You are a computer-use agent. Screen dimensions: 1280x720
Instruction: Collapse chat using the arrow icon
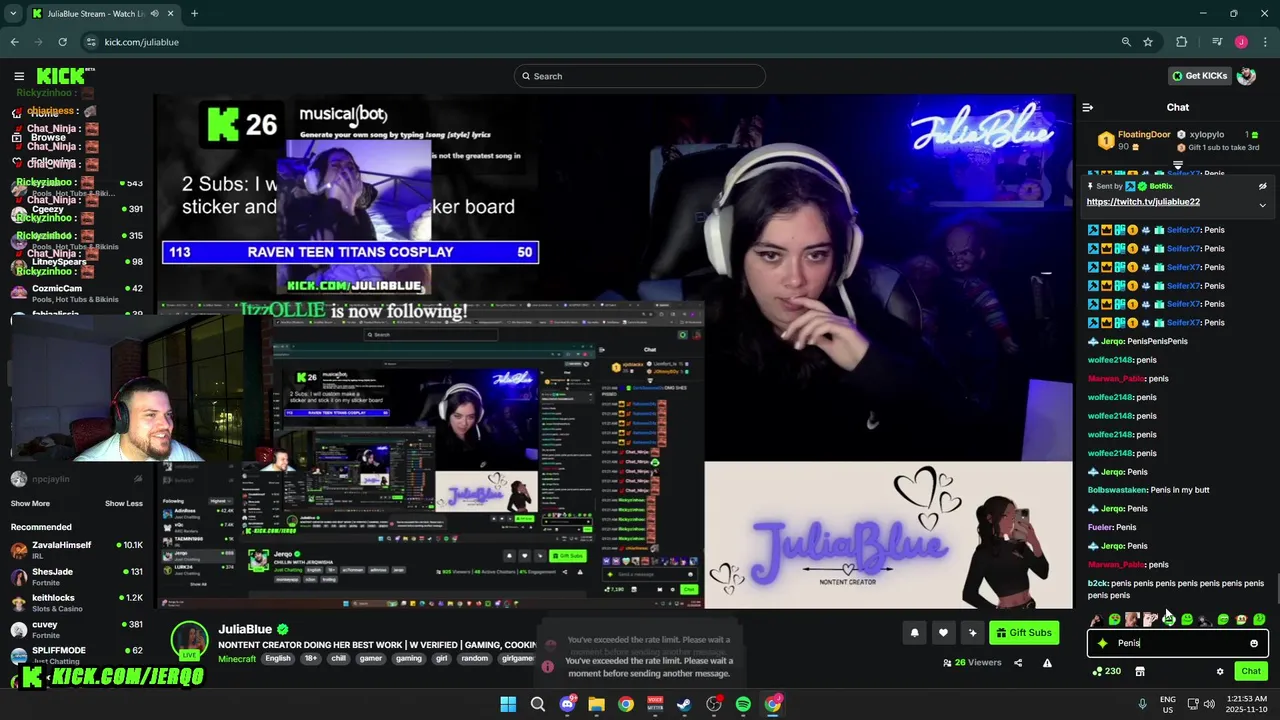(x=1088, y=107)
